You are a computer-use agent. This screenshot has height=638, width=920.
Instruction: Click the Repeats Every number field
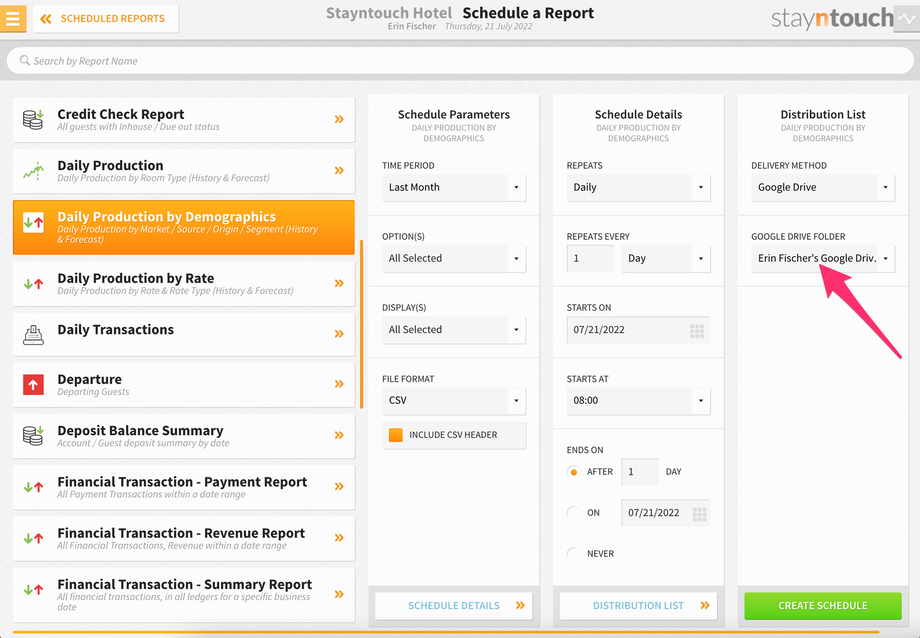[590, 258]
